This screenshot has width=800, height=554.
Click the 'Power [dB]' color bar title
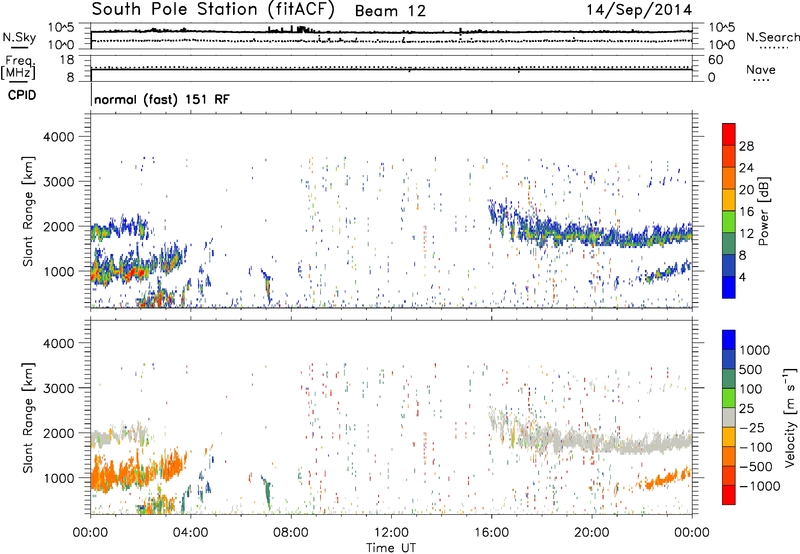tap(764, 211)
